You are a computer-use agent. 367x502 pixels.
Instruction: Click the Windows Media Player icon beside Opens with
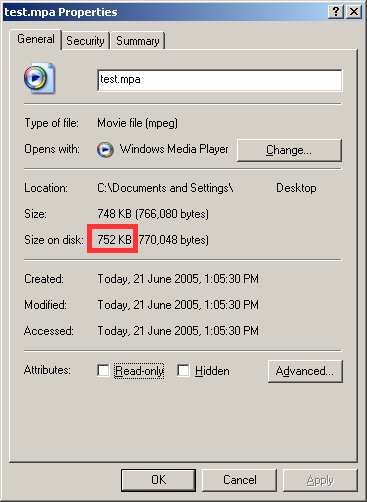(105, 150)
